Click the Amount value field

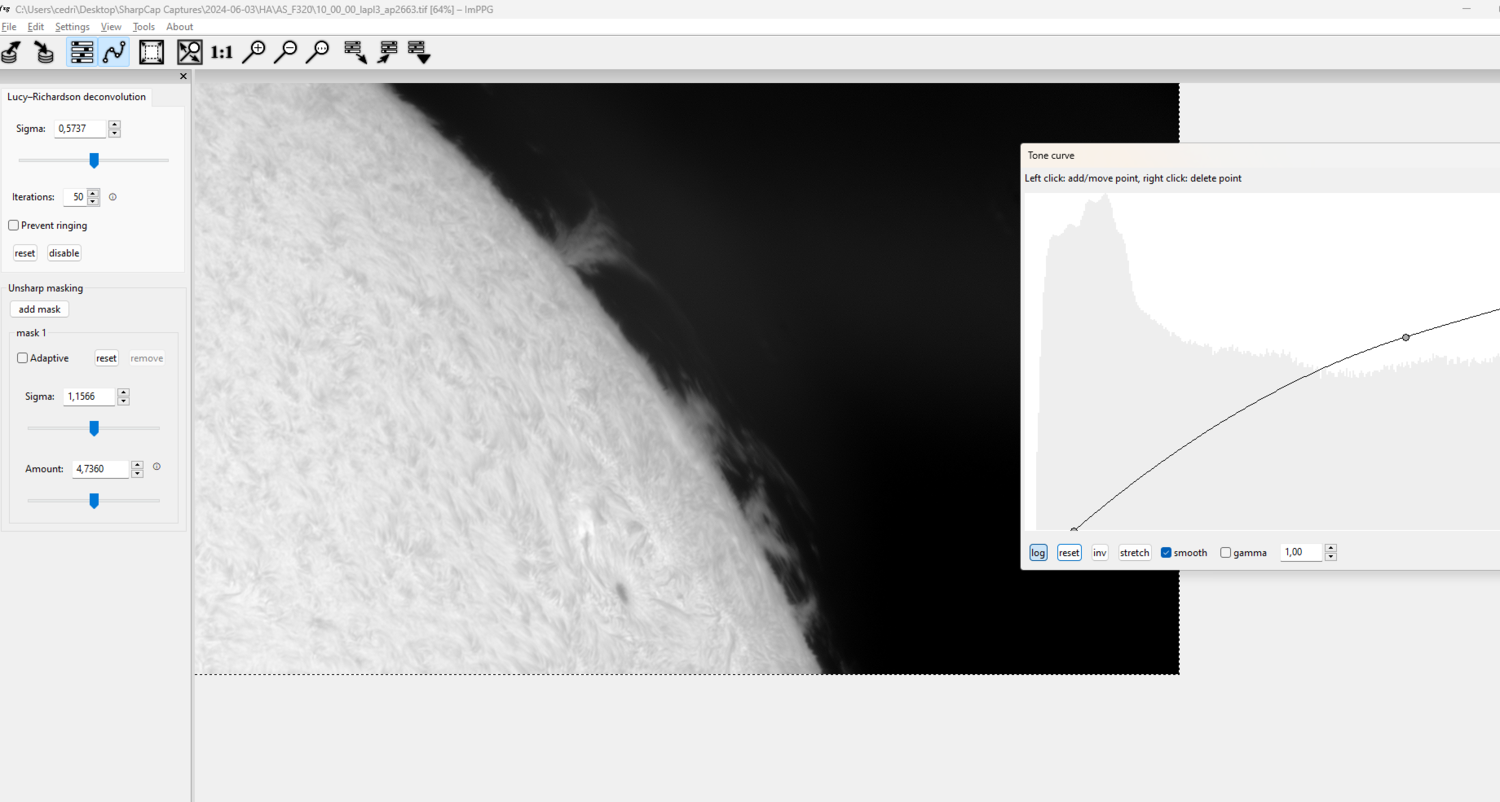tap(101, 469)
